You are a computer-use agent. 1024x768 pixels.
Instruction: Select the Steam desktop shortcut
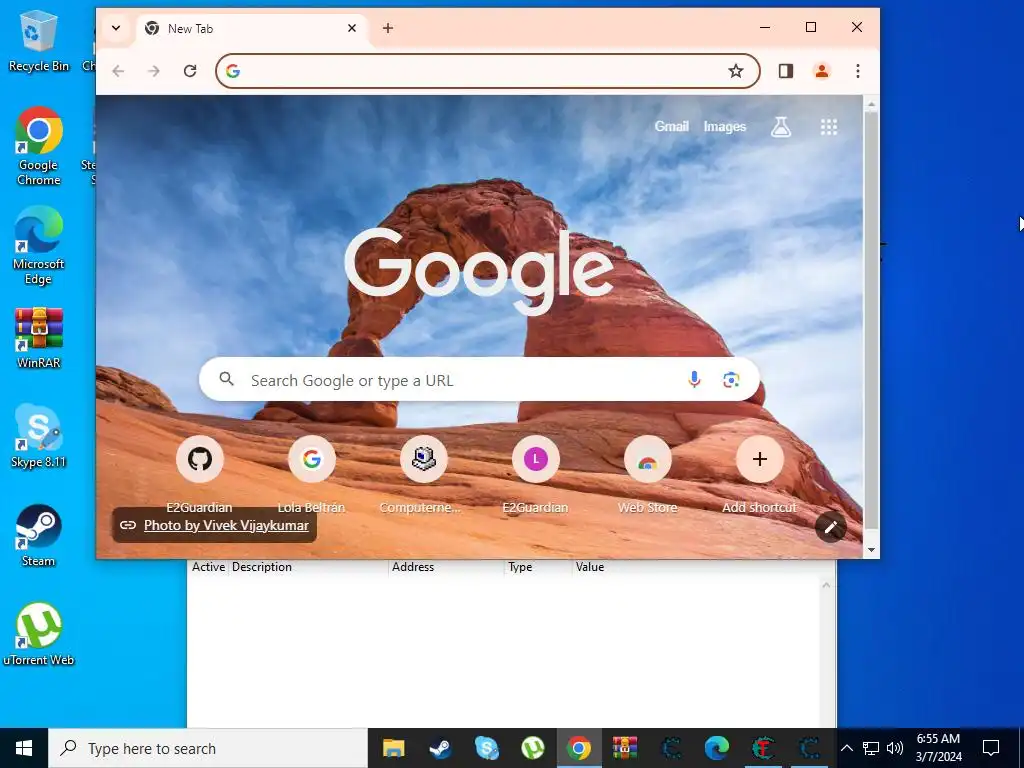(x=39, y=536)
